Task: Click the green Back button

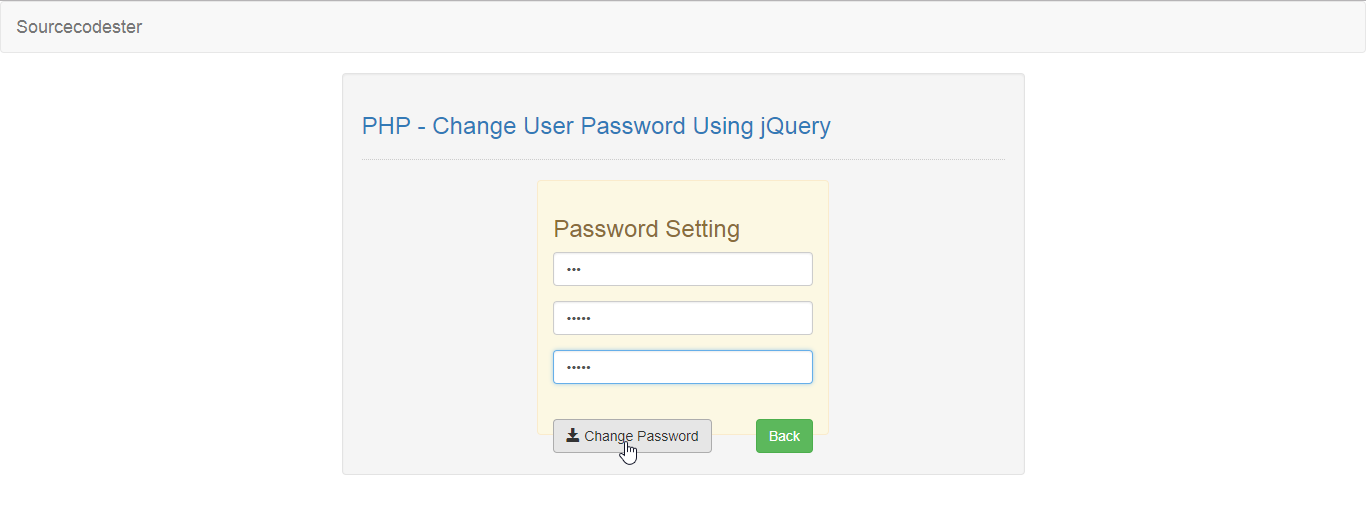Action: click(784, 436)
